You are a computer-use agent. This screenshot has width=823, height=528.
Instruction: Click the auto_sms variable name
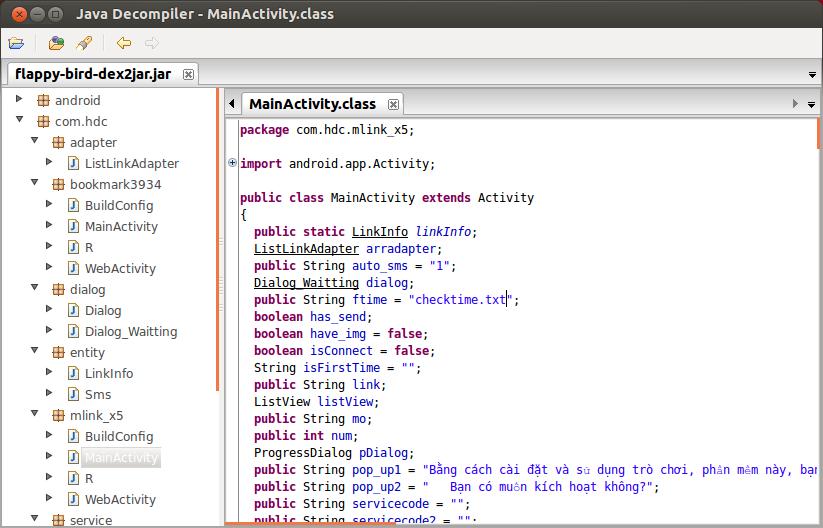pos(379,266)
